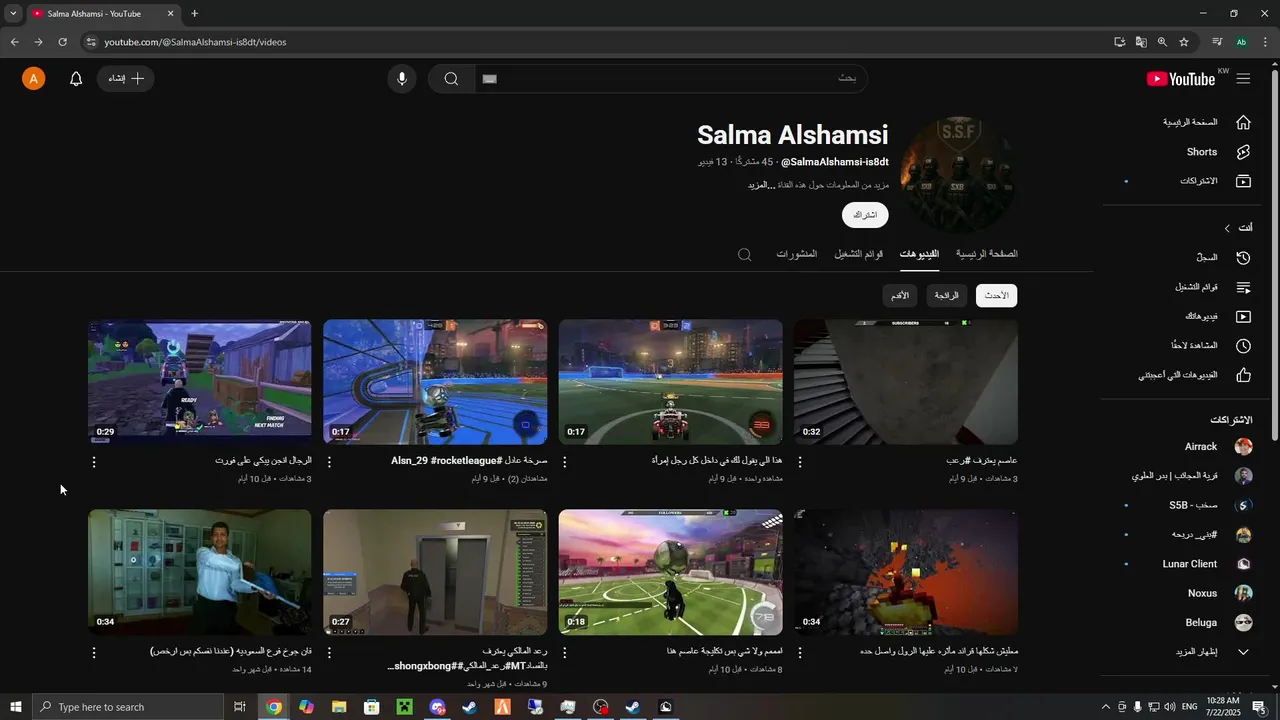Click the channel search icon beside tabs
Image resolution: width=1280 pixels, height=720 pixels.
click(745, 255)
